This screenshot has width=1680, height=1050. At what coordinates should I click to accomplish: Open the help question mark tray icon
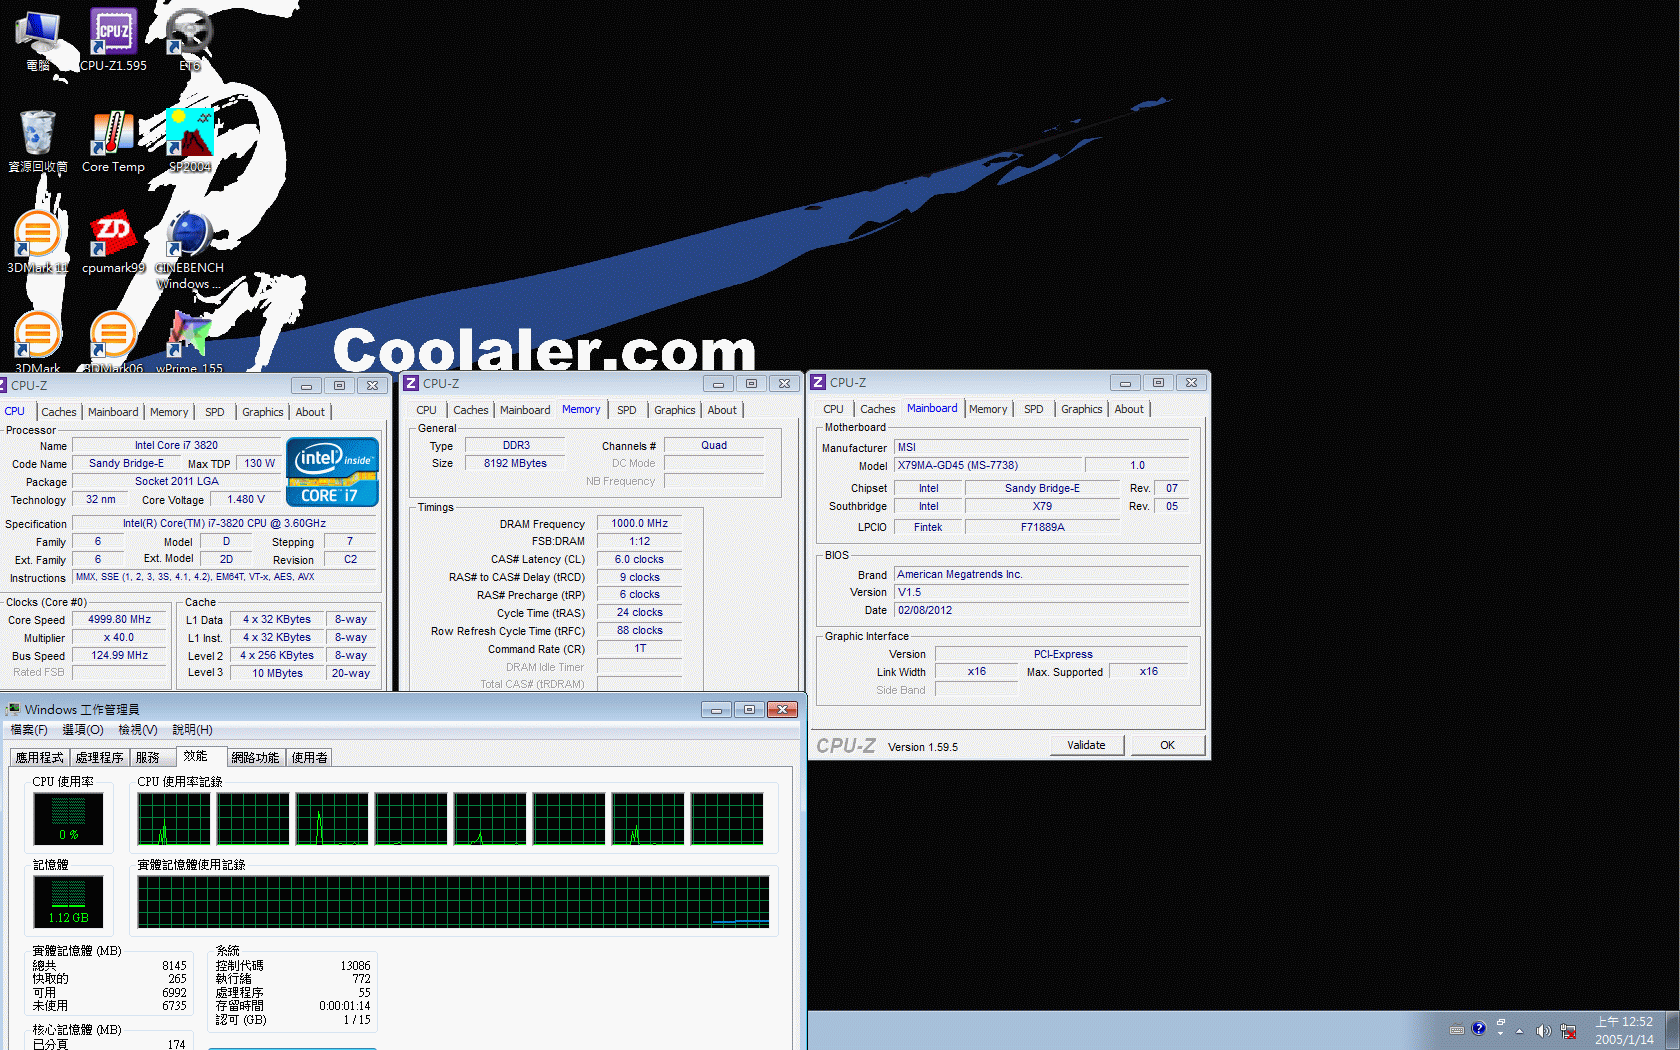point(1478,1028)
